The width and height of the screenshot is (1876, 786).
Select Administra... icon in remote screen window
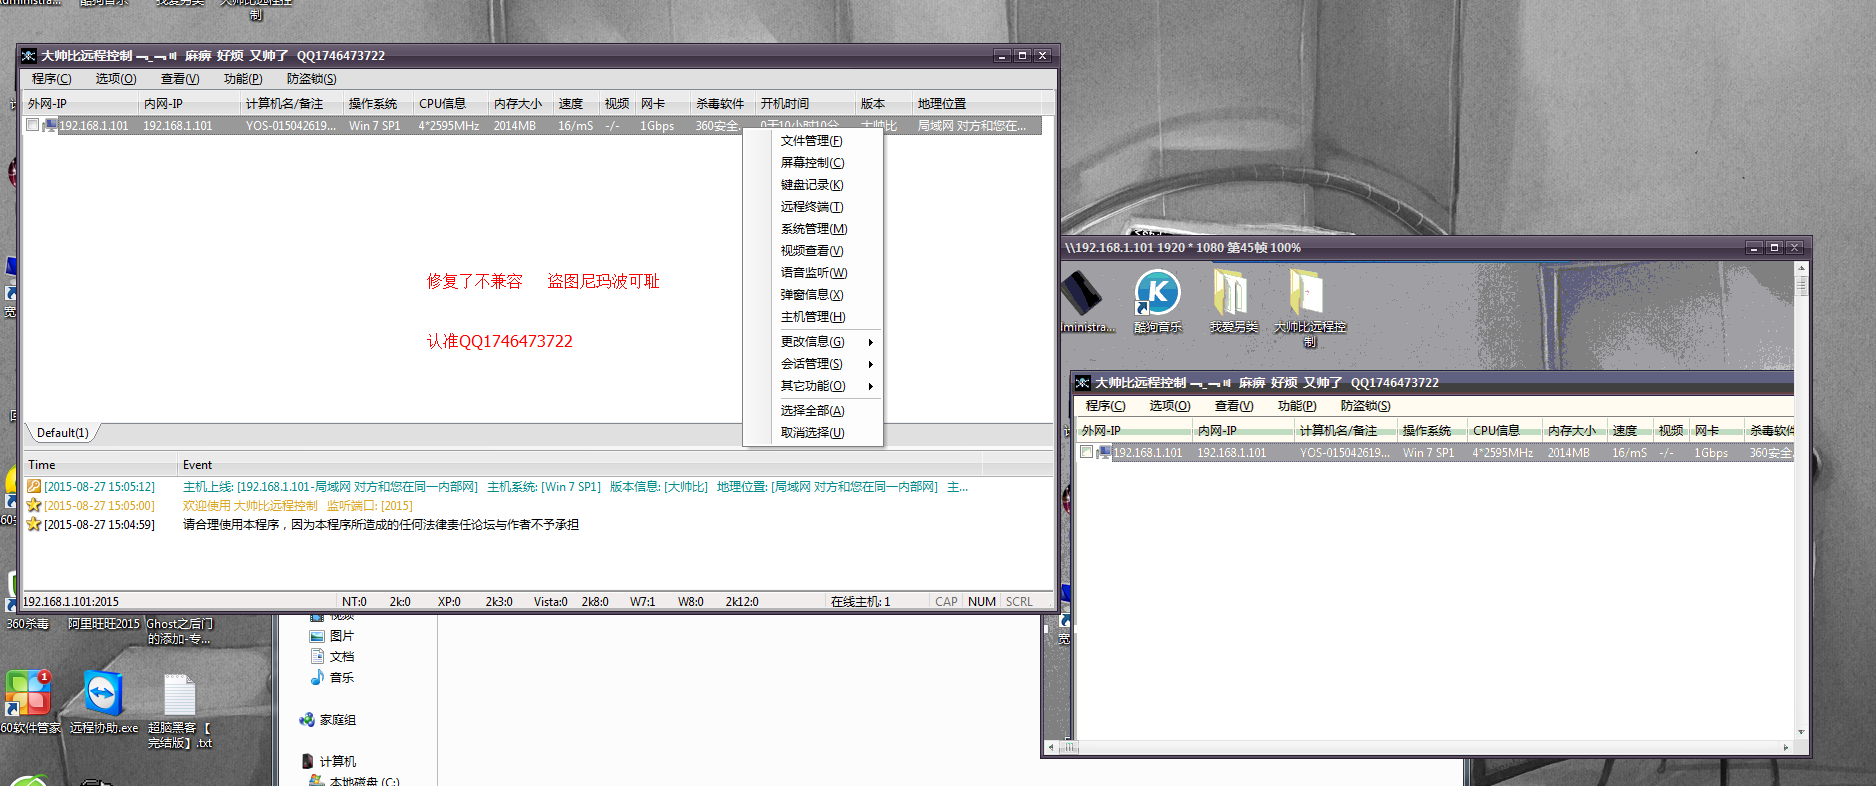(1086, 301)
